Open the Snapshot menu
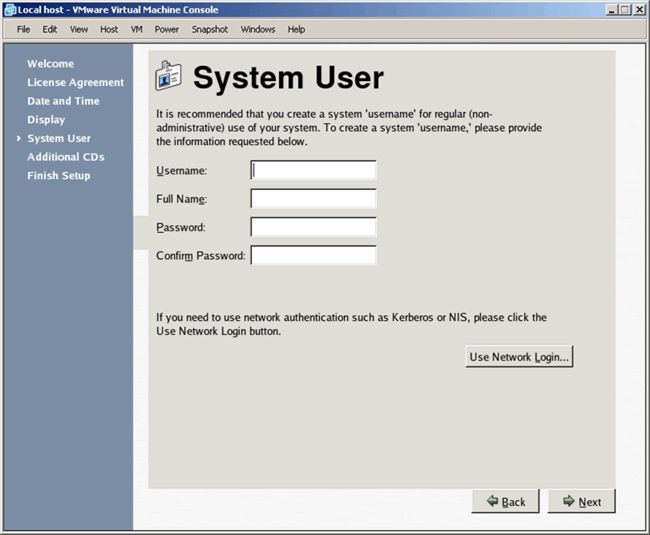The height and width of the screenshot is (535, 650). tap(210, 29)
